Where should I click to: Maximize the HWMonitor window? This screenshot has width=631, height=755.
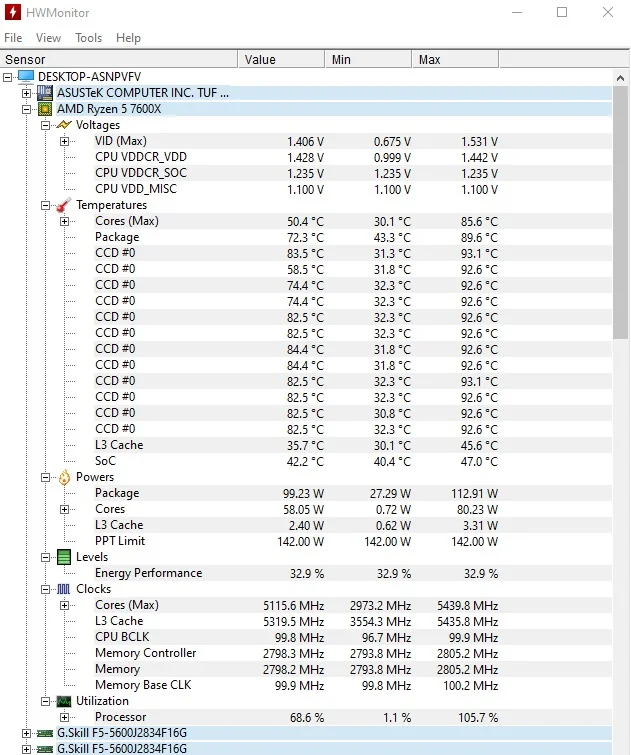(562, 12)
